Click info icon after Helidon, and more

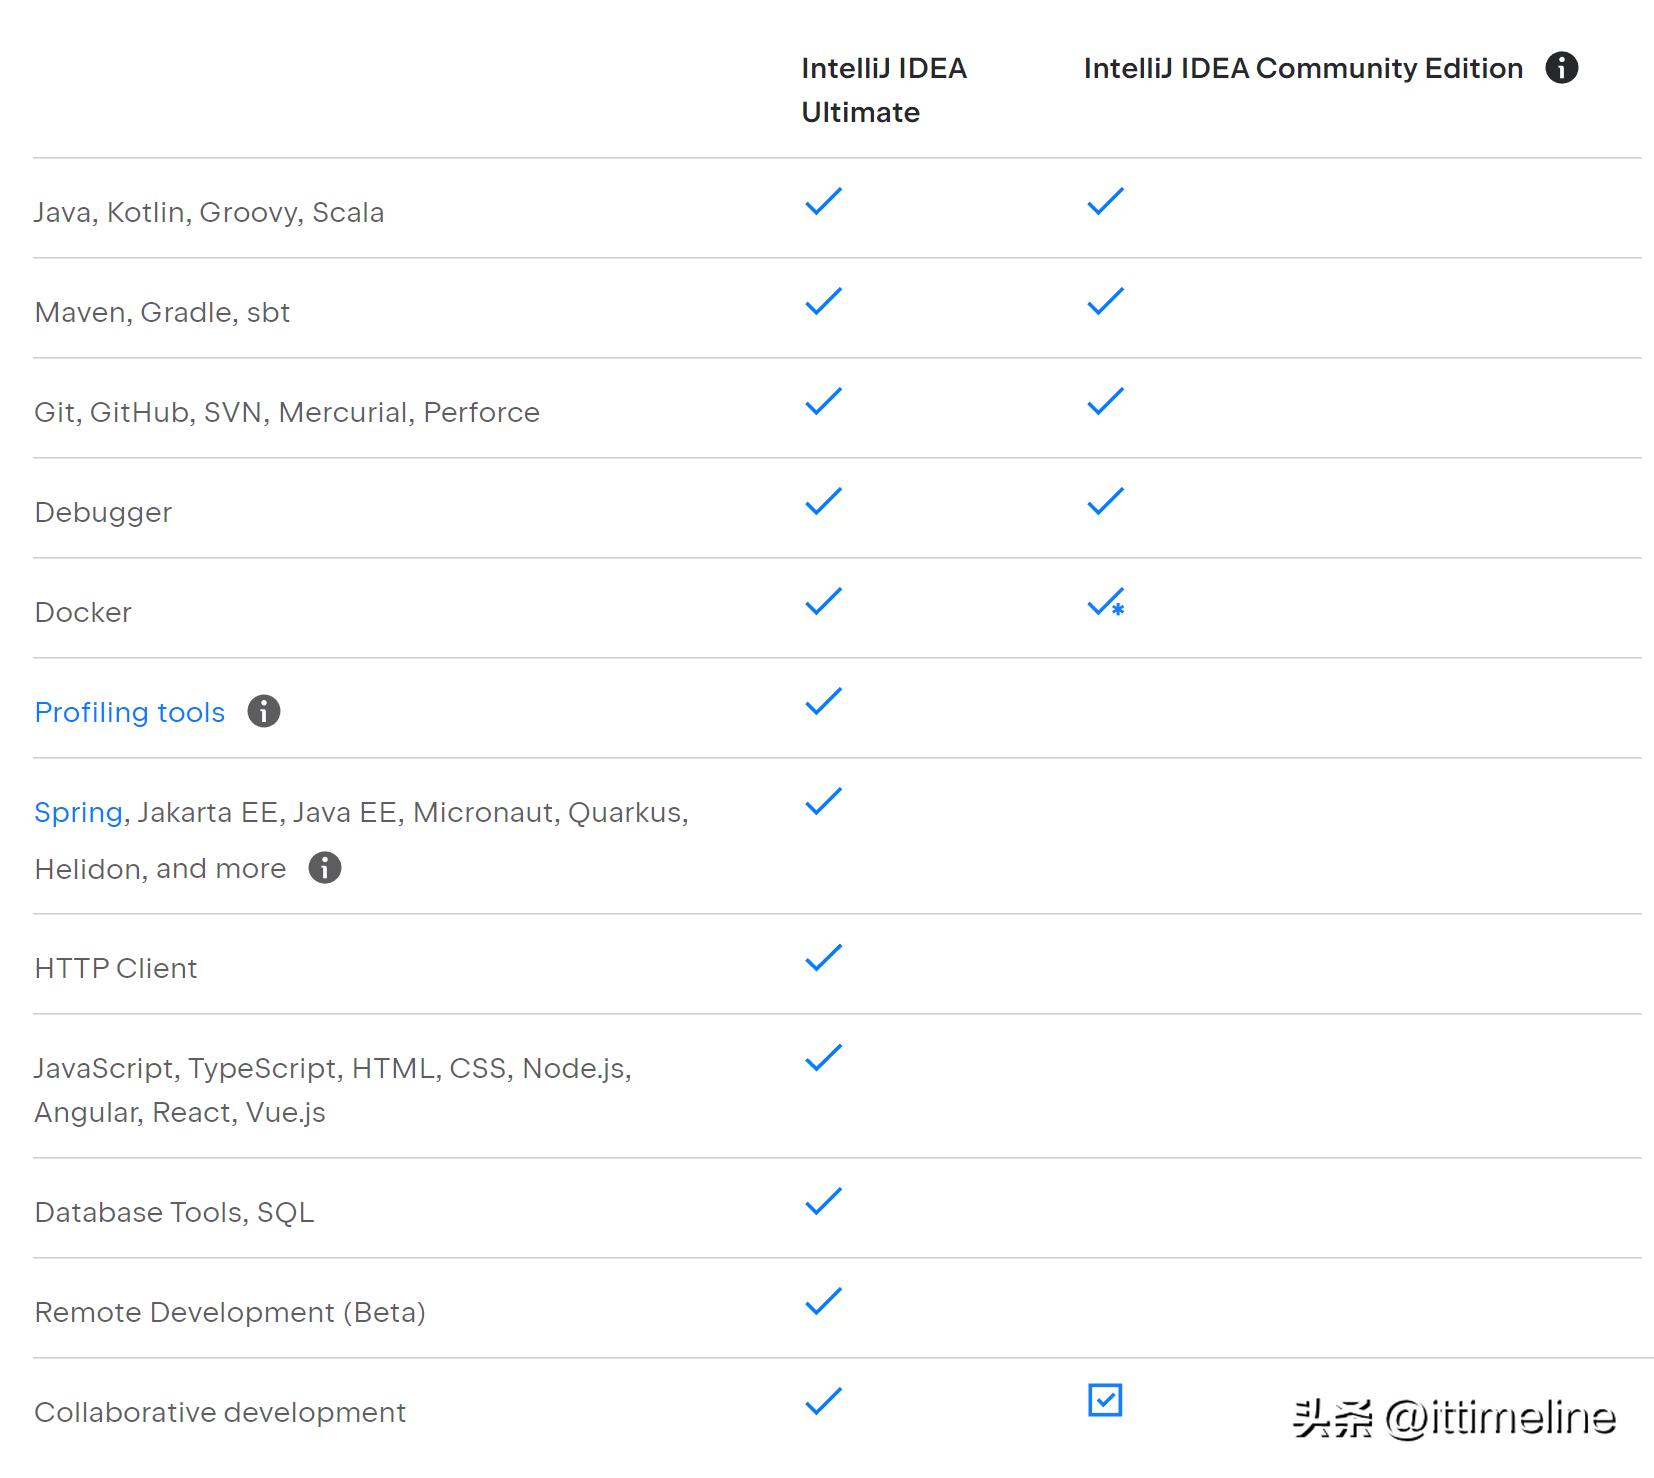coord(325,867)
